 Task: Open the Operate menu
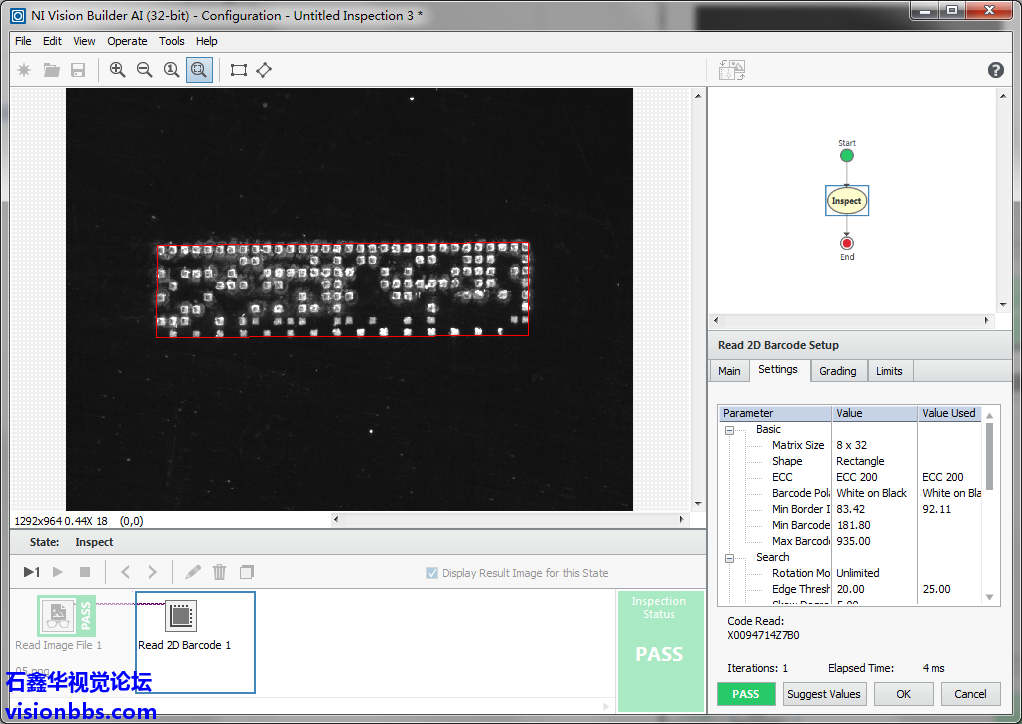(127, 41)
